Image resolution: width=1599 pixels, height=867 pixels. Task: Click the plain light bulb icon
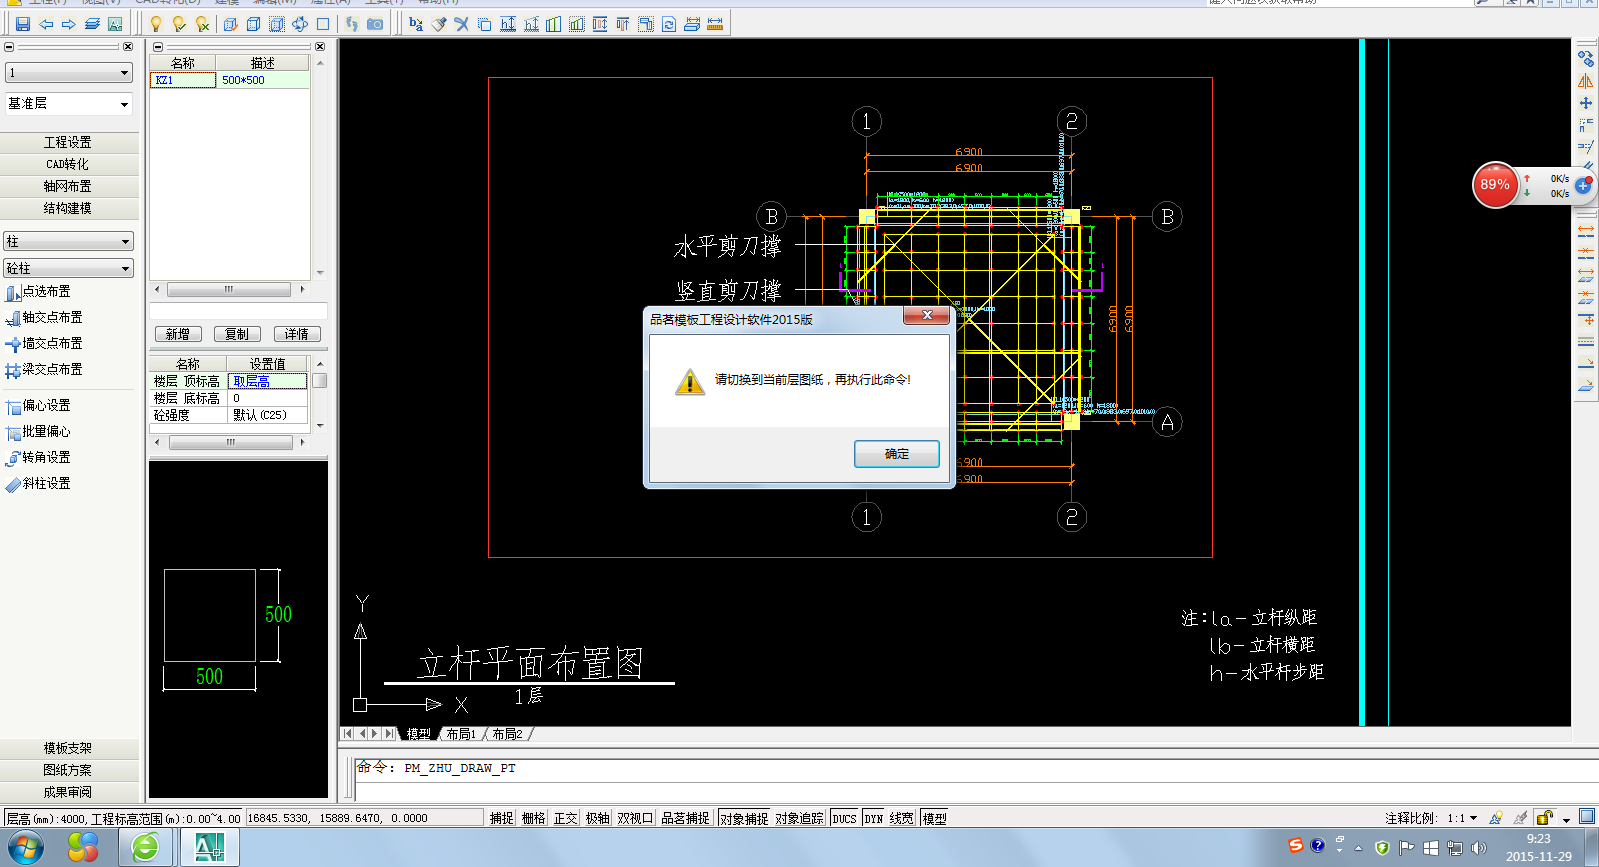[156, 24]
